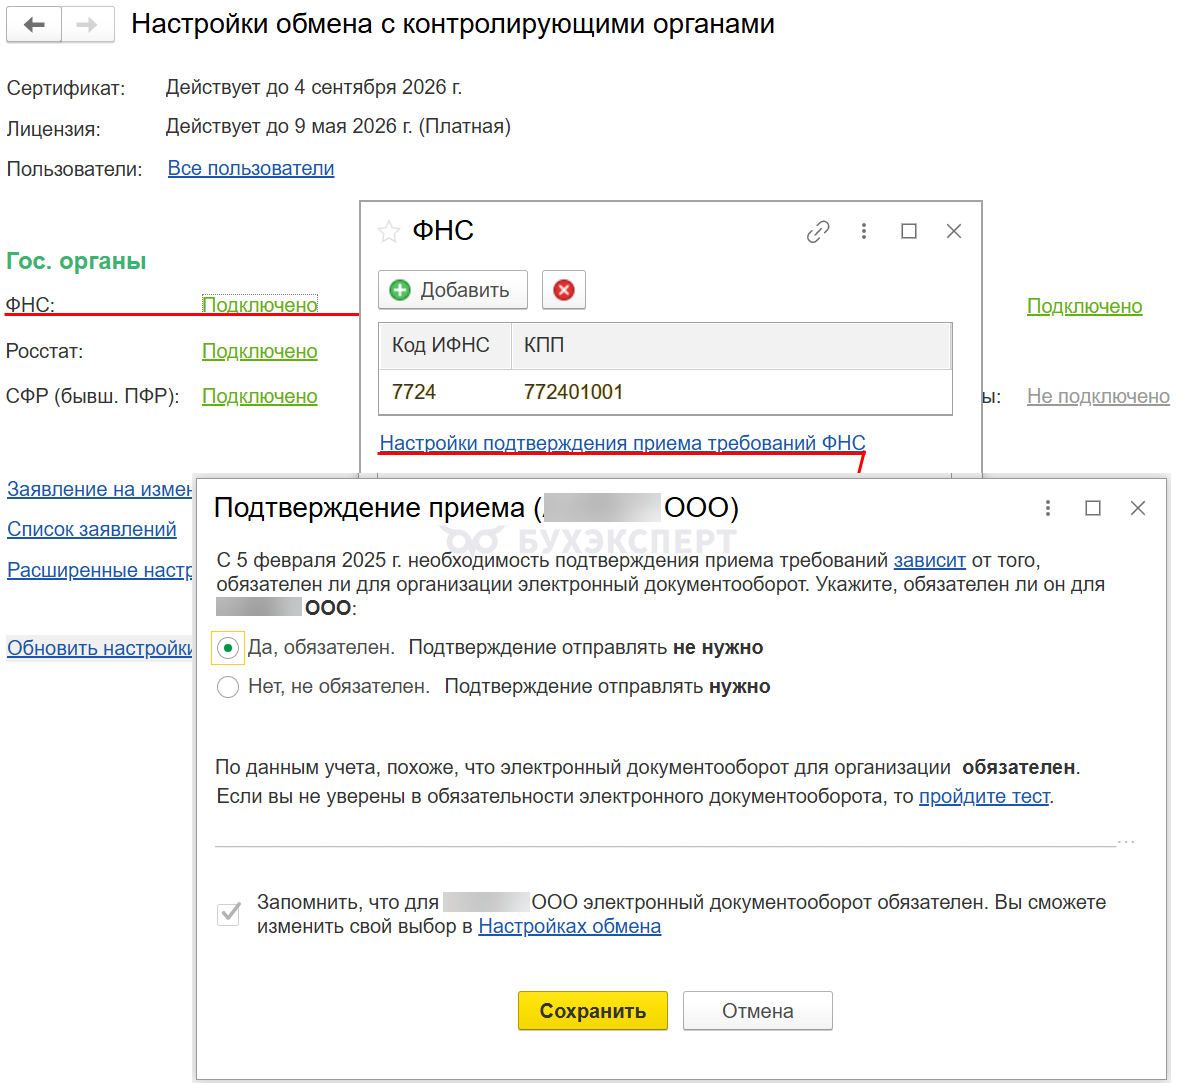1177x1083 pixels.
Task: Click the forward navigation arrow
Action: pos(87,25)
